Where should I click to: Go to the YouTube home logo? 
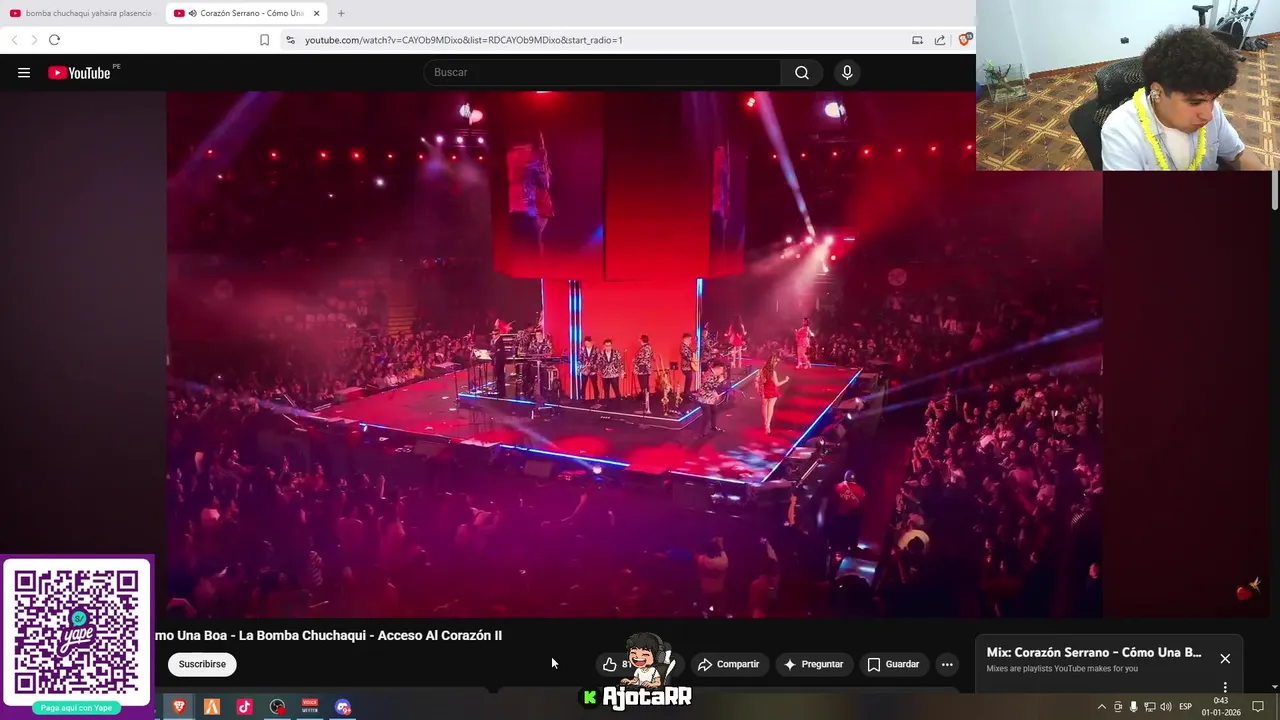pos(79,73)
